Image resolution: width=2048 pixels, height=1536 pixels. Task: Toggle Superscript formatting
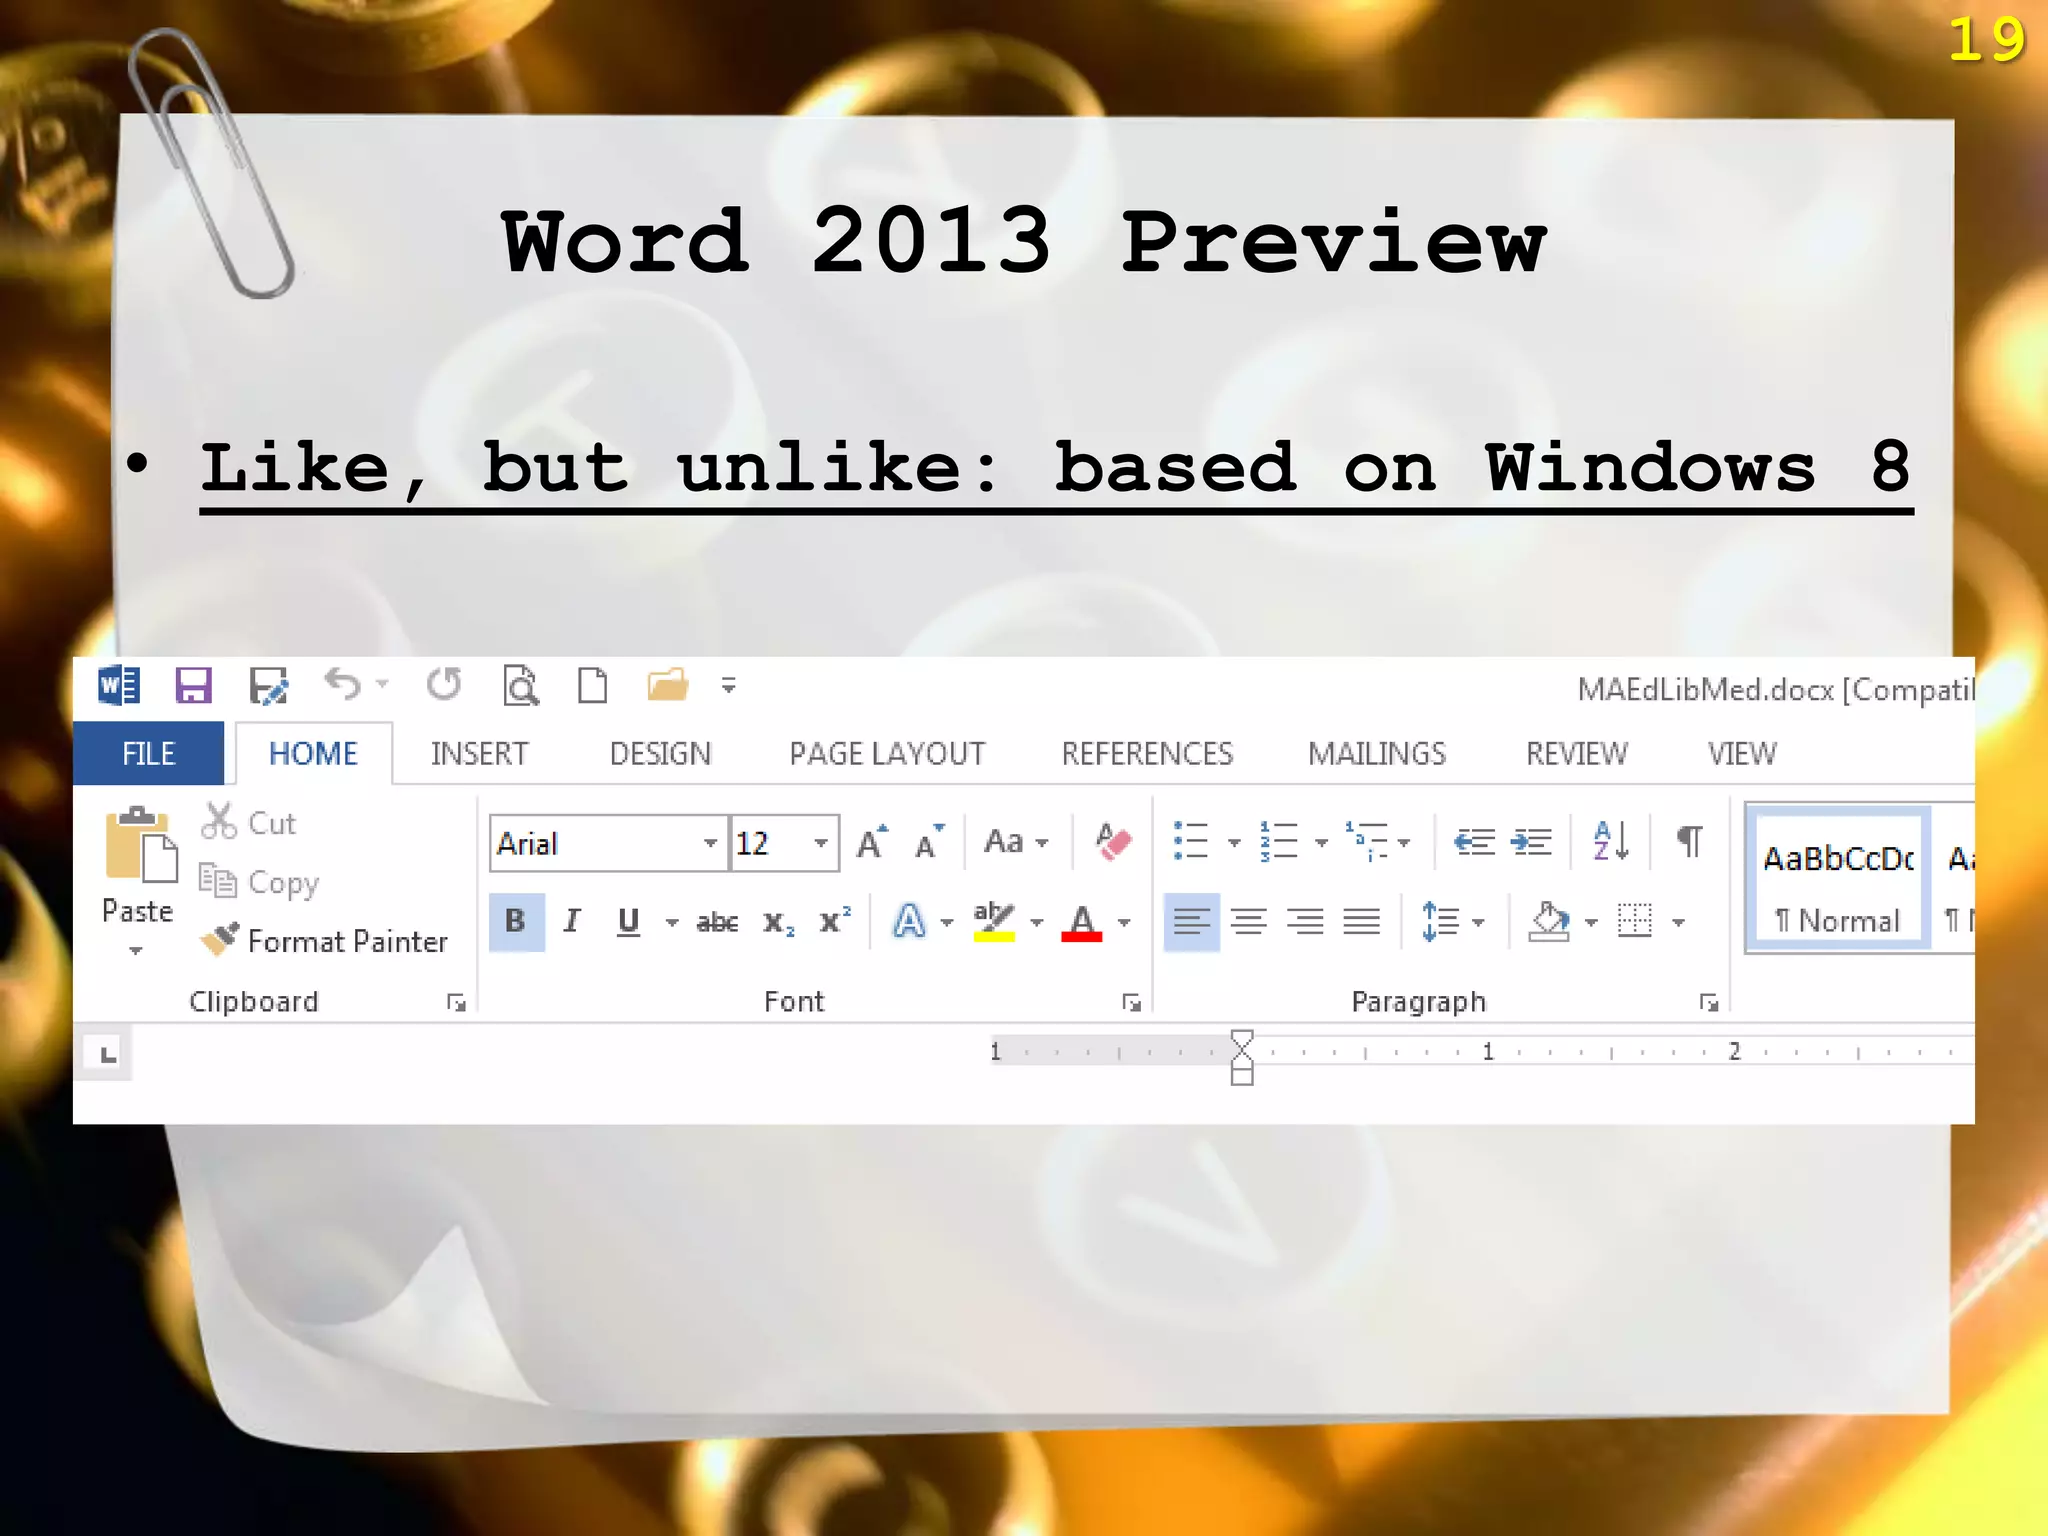(835, 921)
